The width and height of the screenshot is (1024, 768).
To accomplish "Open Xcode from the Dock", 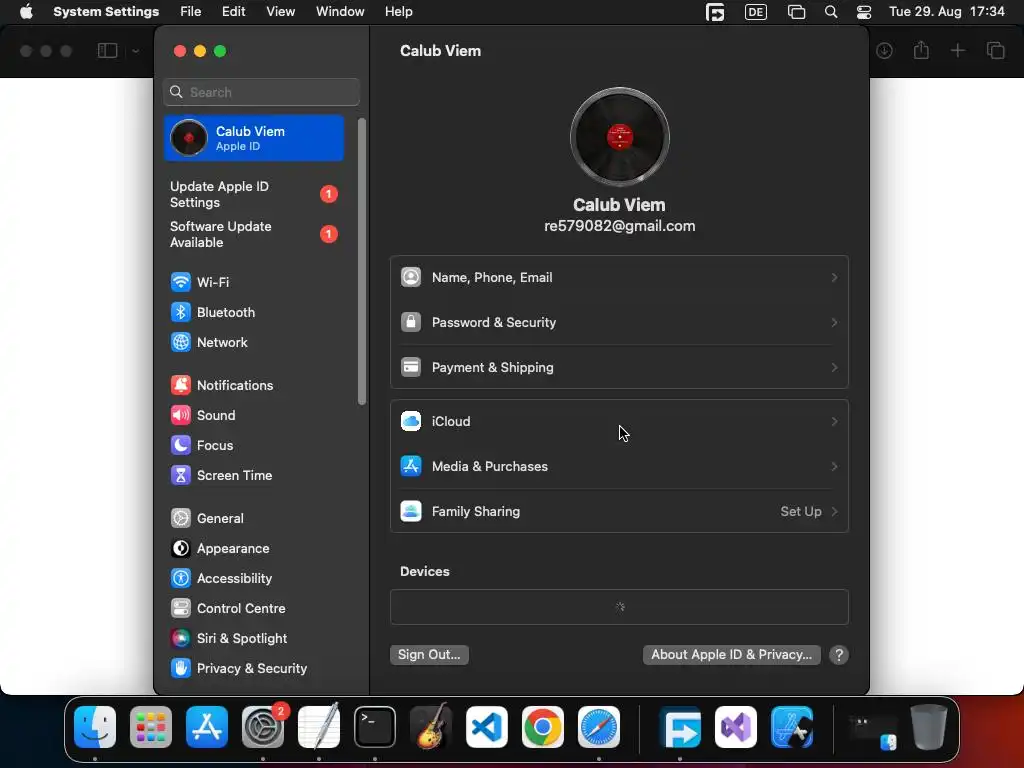I will pos(792,727).
